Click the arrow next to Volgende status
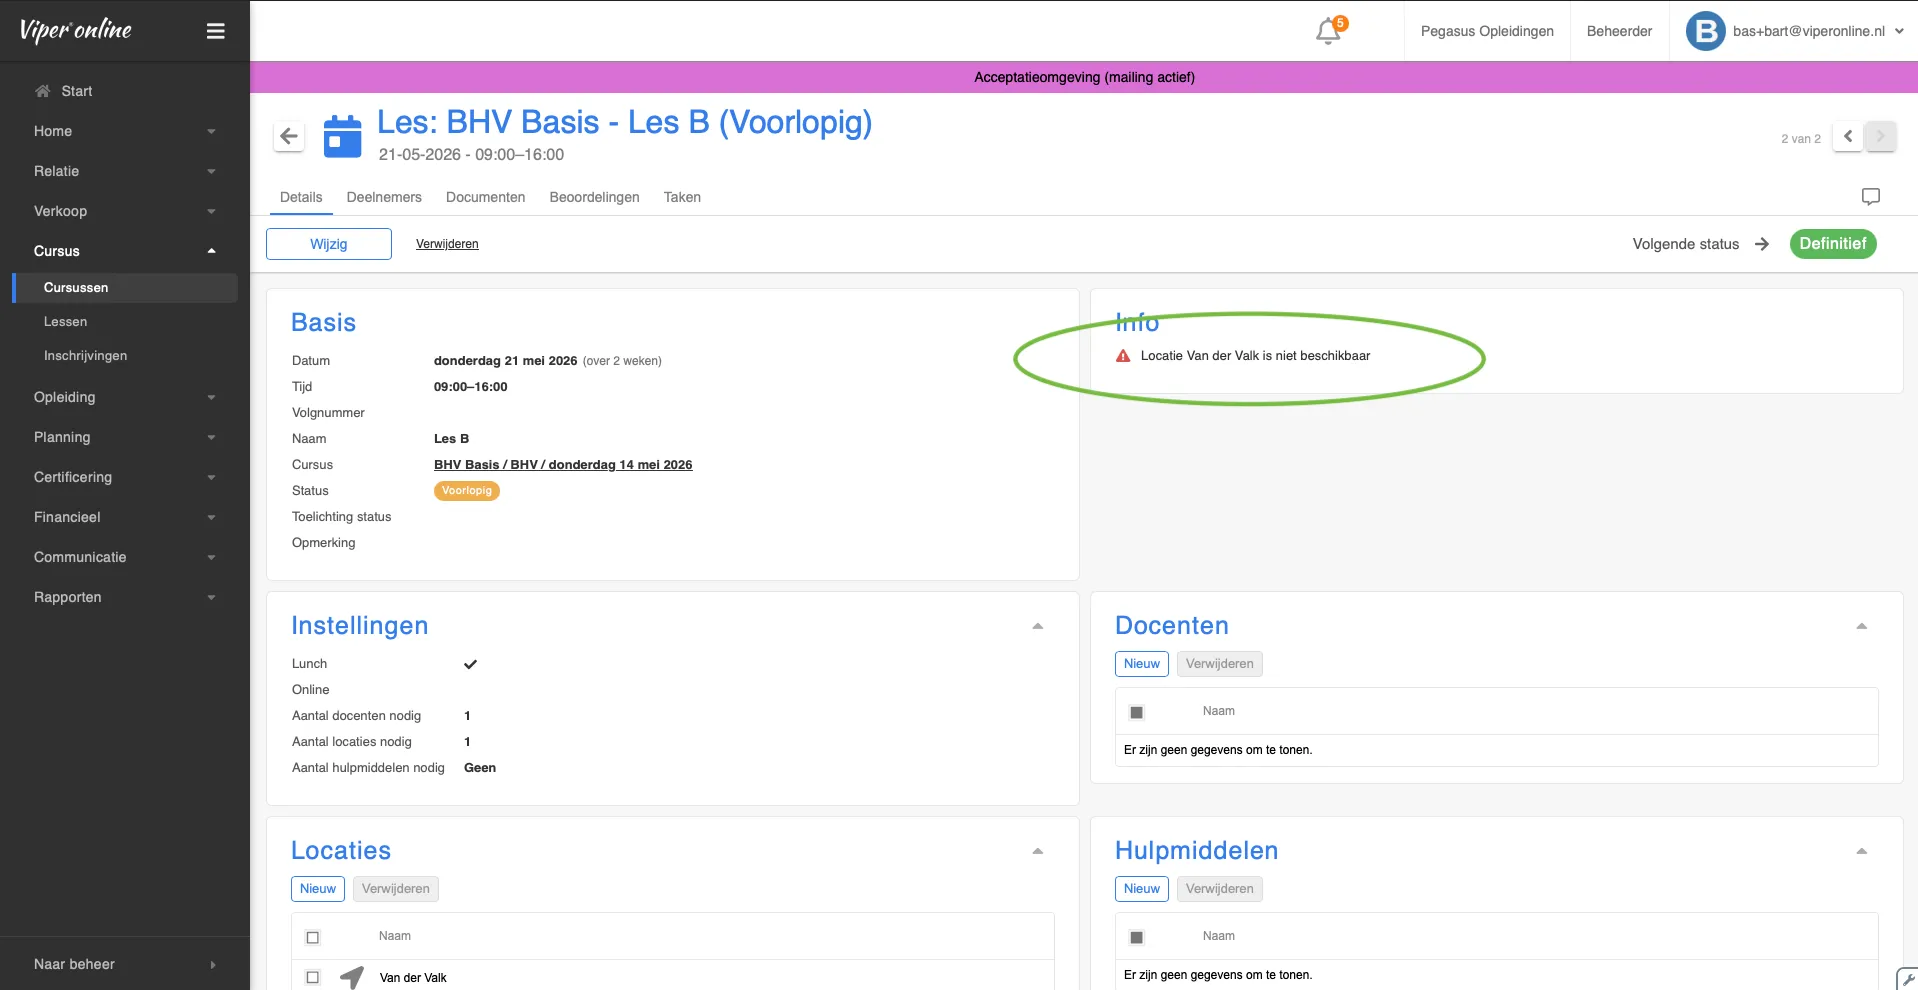 (x=1762, y=244)
